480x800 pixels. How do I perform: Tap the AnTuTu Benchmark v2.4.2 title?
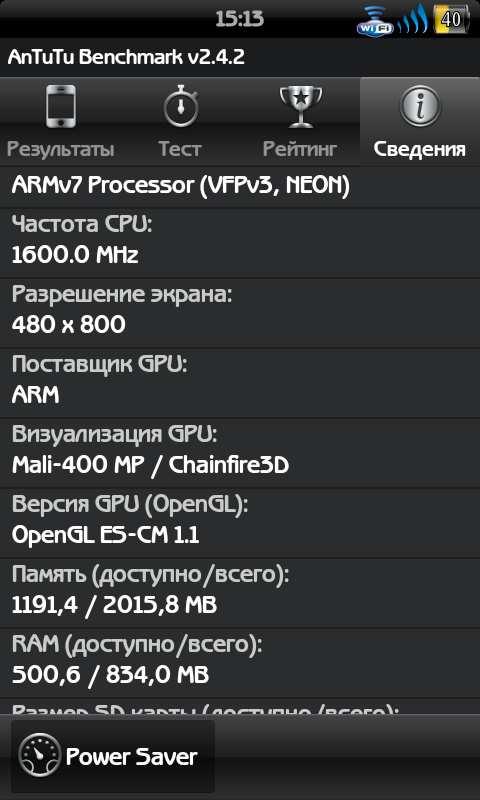coord(126,57)
